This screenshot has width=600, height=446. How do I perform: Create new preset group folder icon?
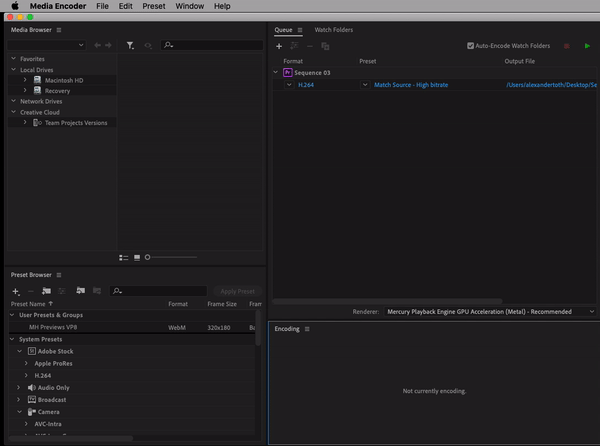point(46,291)
